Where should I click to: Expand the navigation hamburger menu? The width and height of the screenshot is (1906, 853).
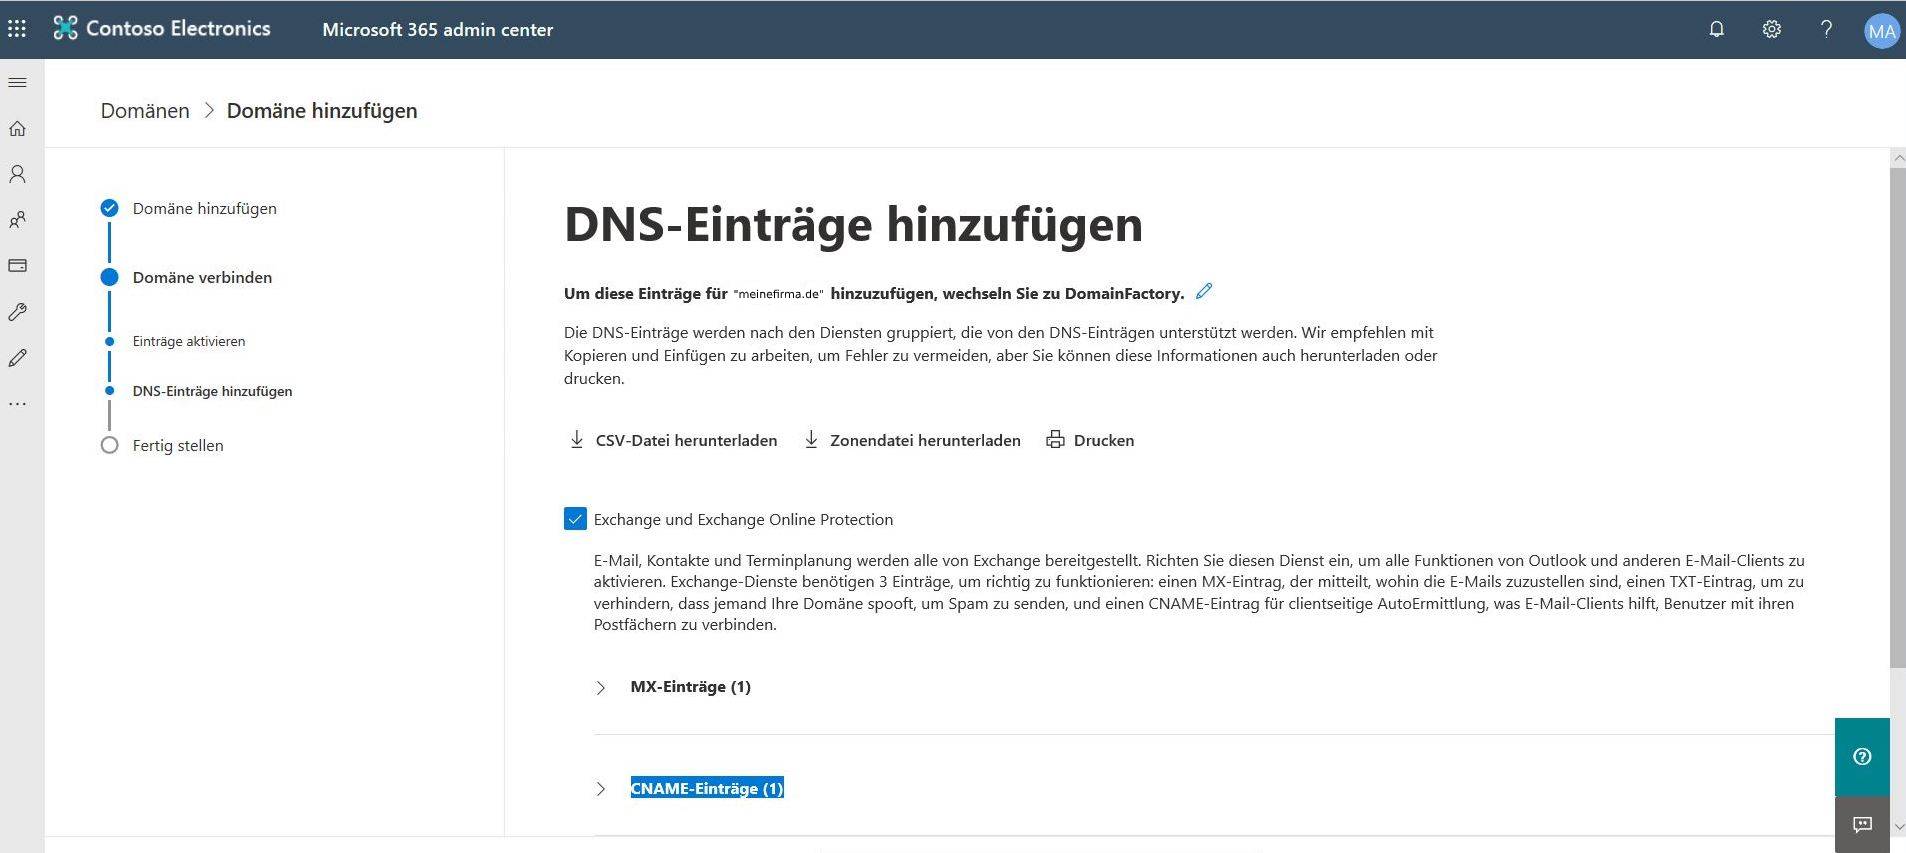click(x=17, y=82)
